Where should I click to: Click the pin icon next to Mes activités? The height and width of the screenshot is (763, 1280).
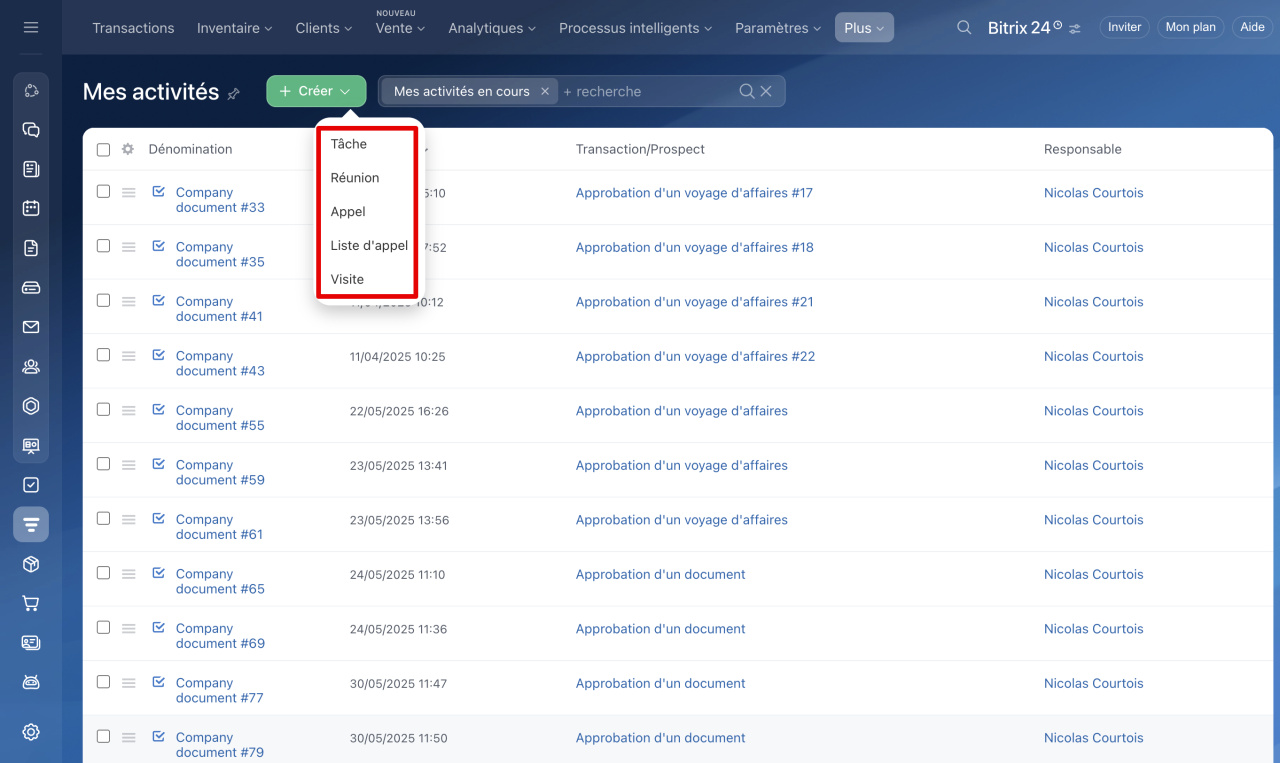tap(234, 94)
